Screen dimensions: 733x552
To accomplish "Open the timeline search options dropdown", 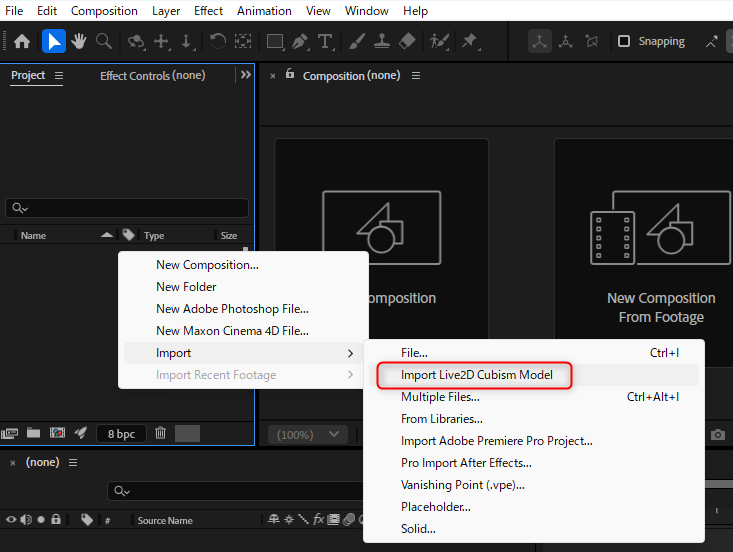I will [x=122, y=491].
